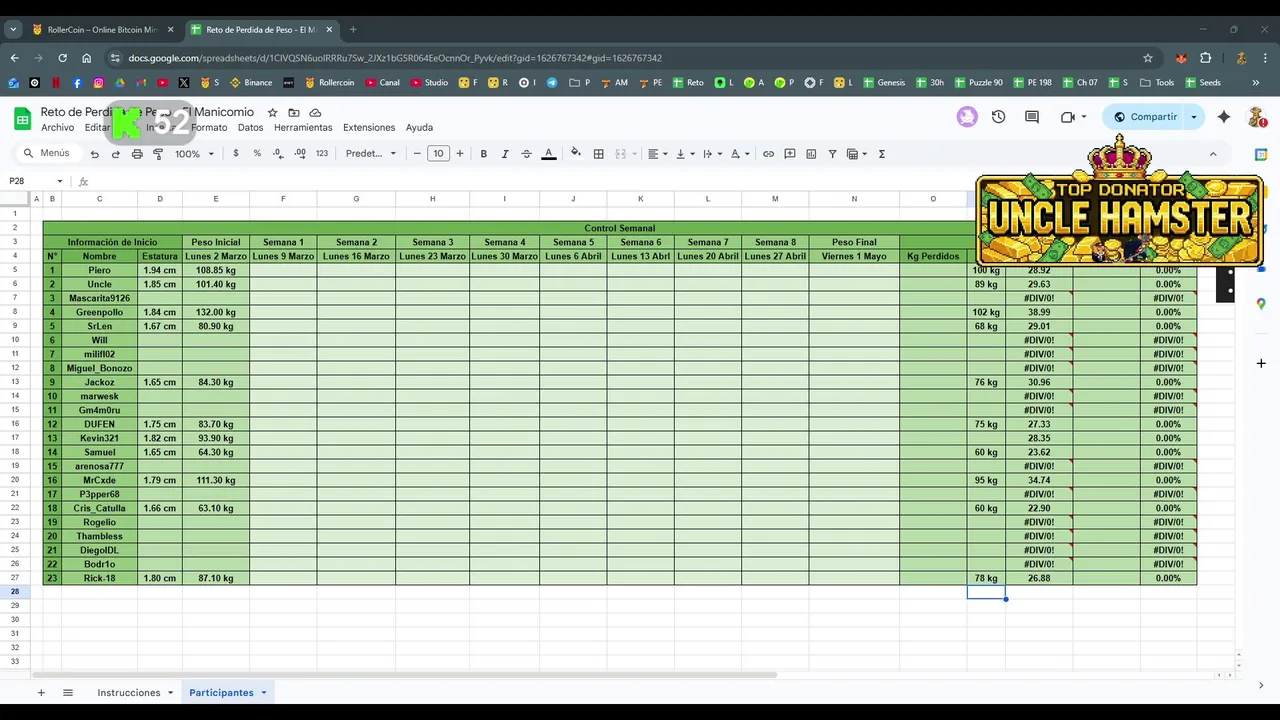Viewport: 1280px width, 720px height.
Task: Collapse the toolbar with the chevron arrow
Action: coord(1213,154)
